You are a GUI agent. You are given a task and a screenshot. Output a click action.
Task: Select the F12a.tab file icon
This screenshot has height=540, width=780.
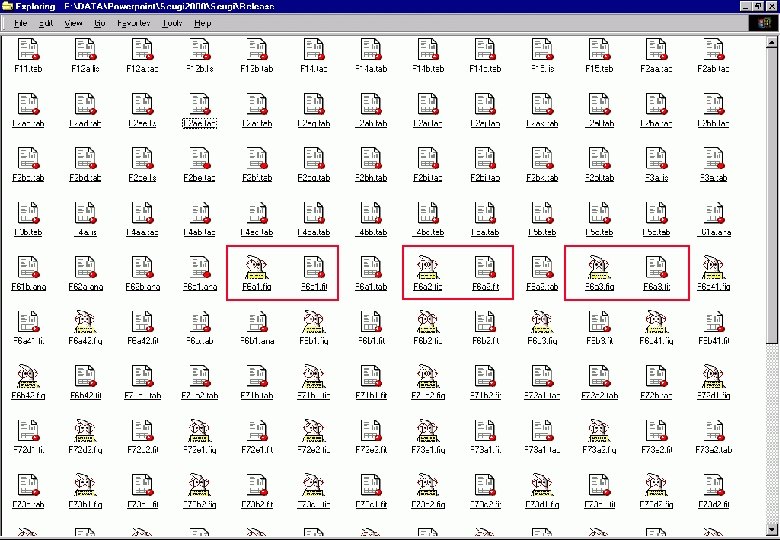coord(142,50)
